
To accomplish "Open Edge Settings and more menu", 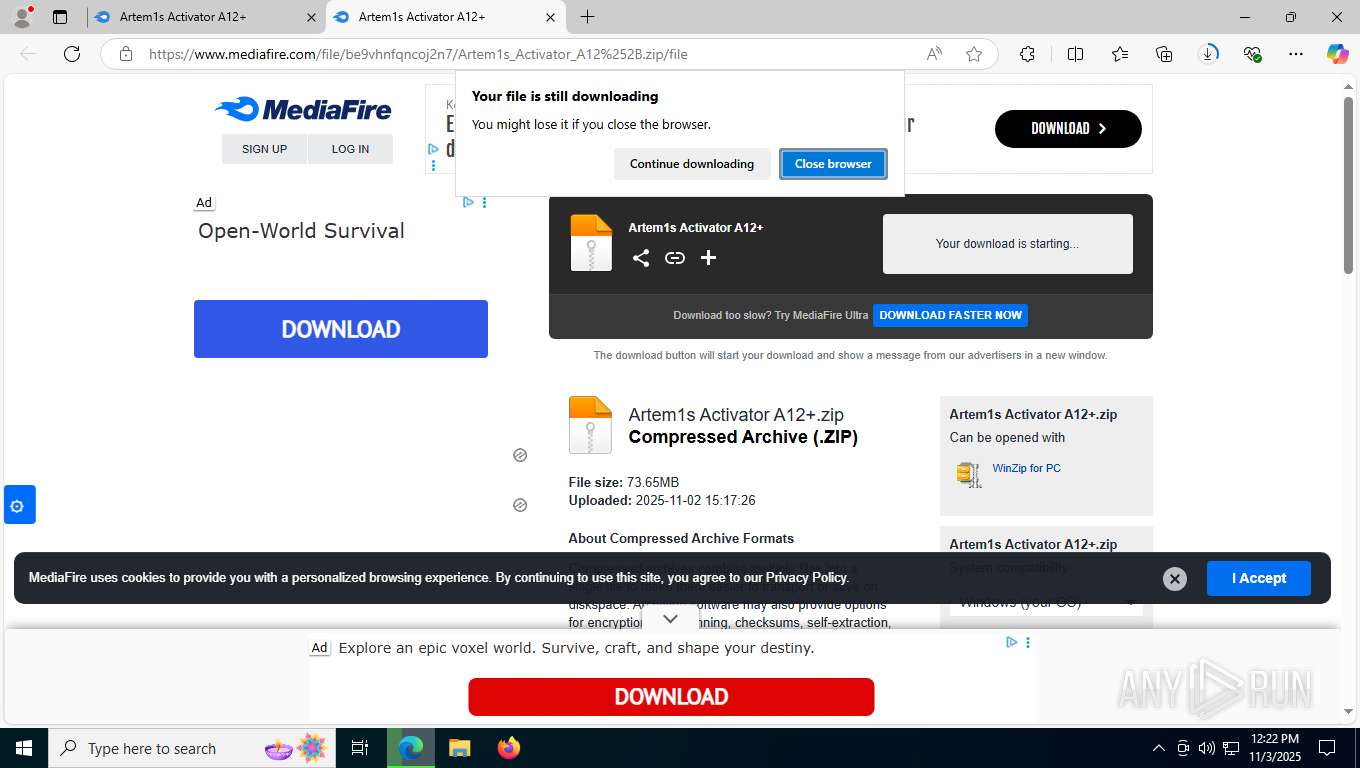I will pos(1296,54).
